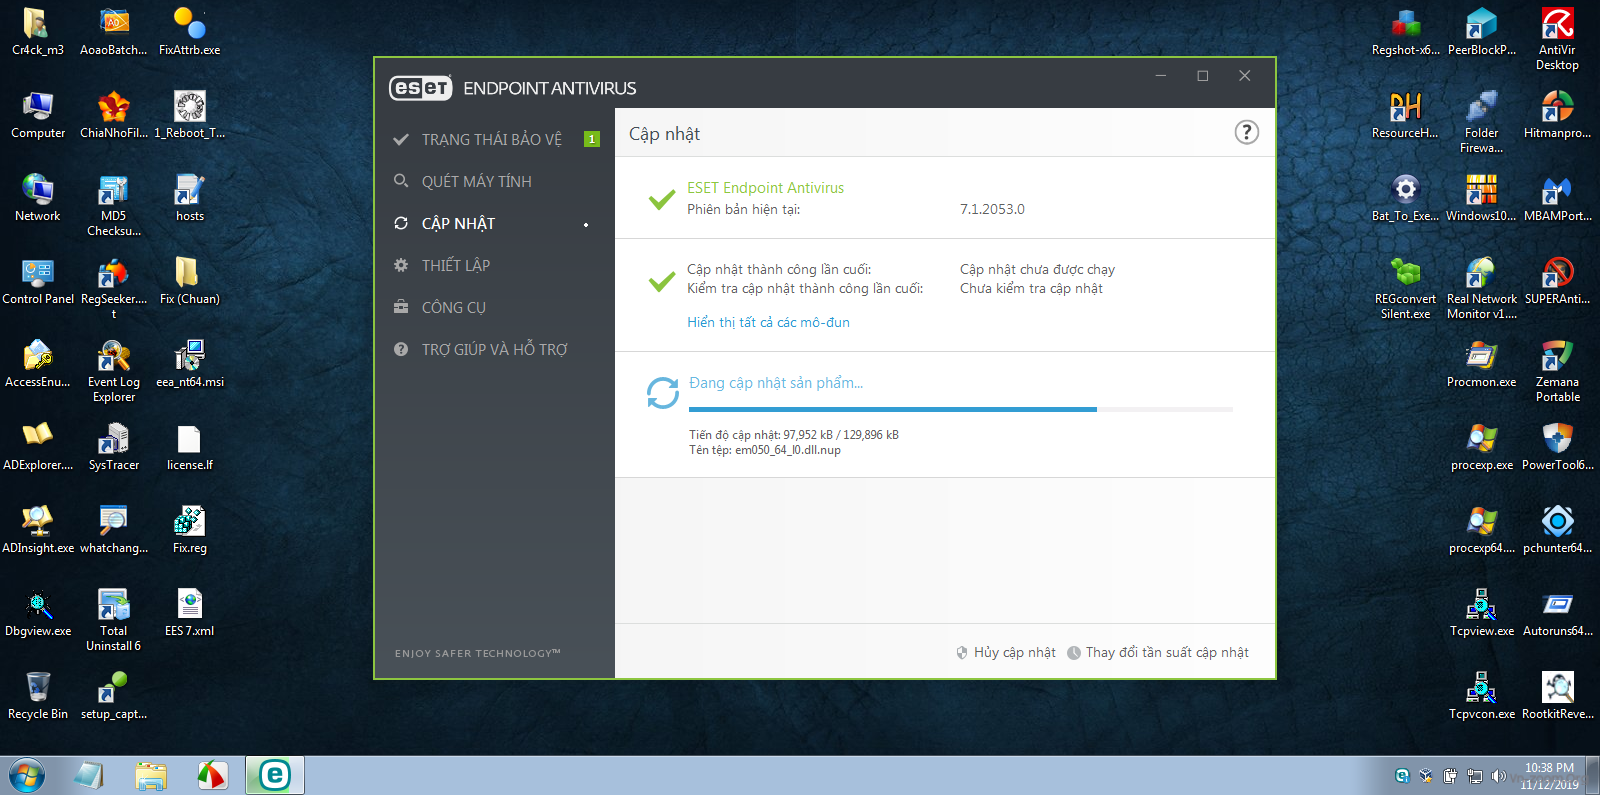Click the system tray clock
The height and width of the screenshot is (795, 1600).
click(x=1549, y=776)
